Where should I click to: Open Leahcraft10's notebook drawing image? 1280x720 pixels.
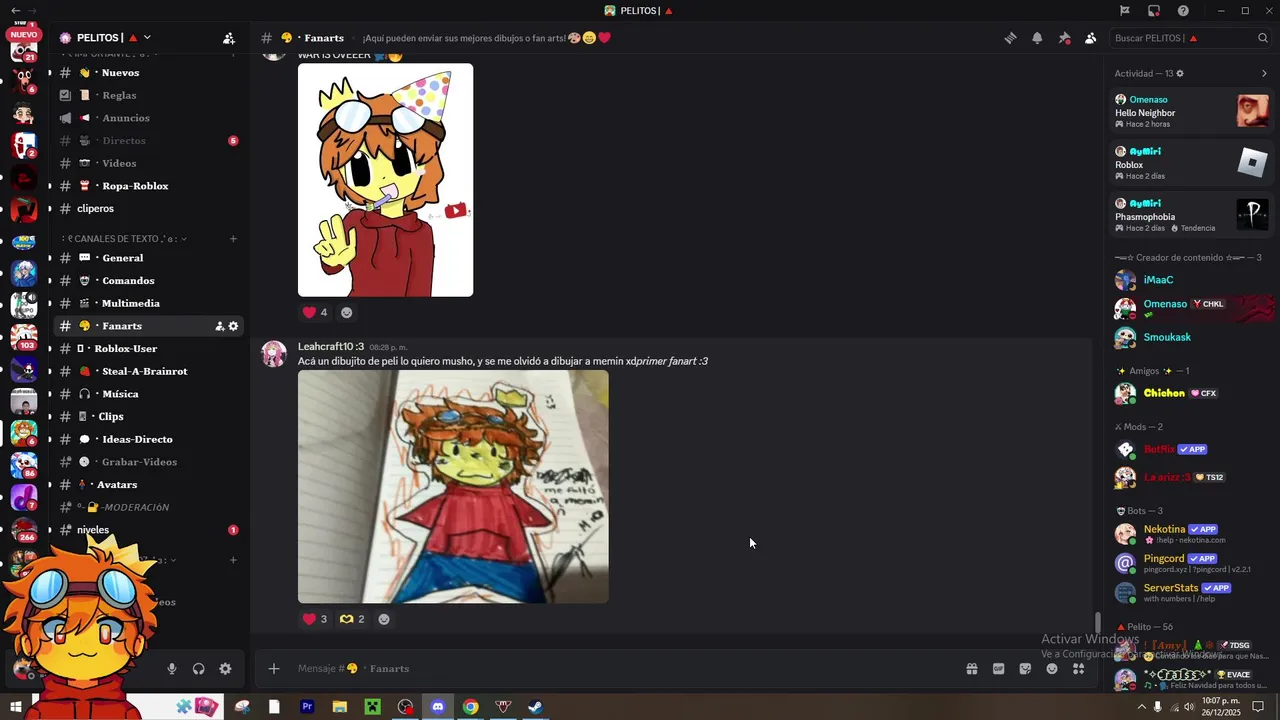453,487
